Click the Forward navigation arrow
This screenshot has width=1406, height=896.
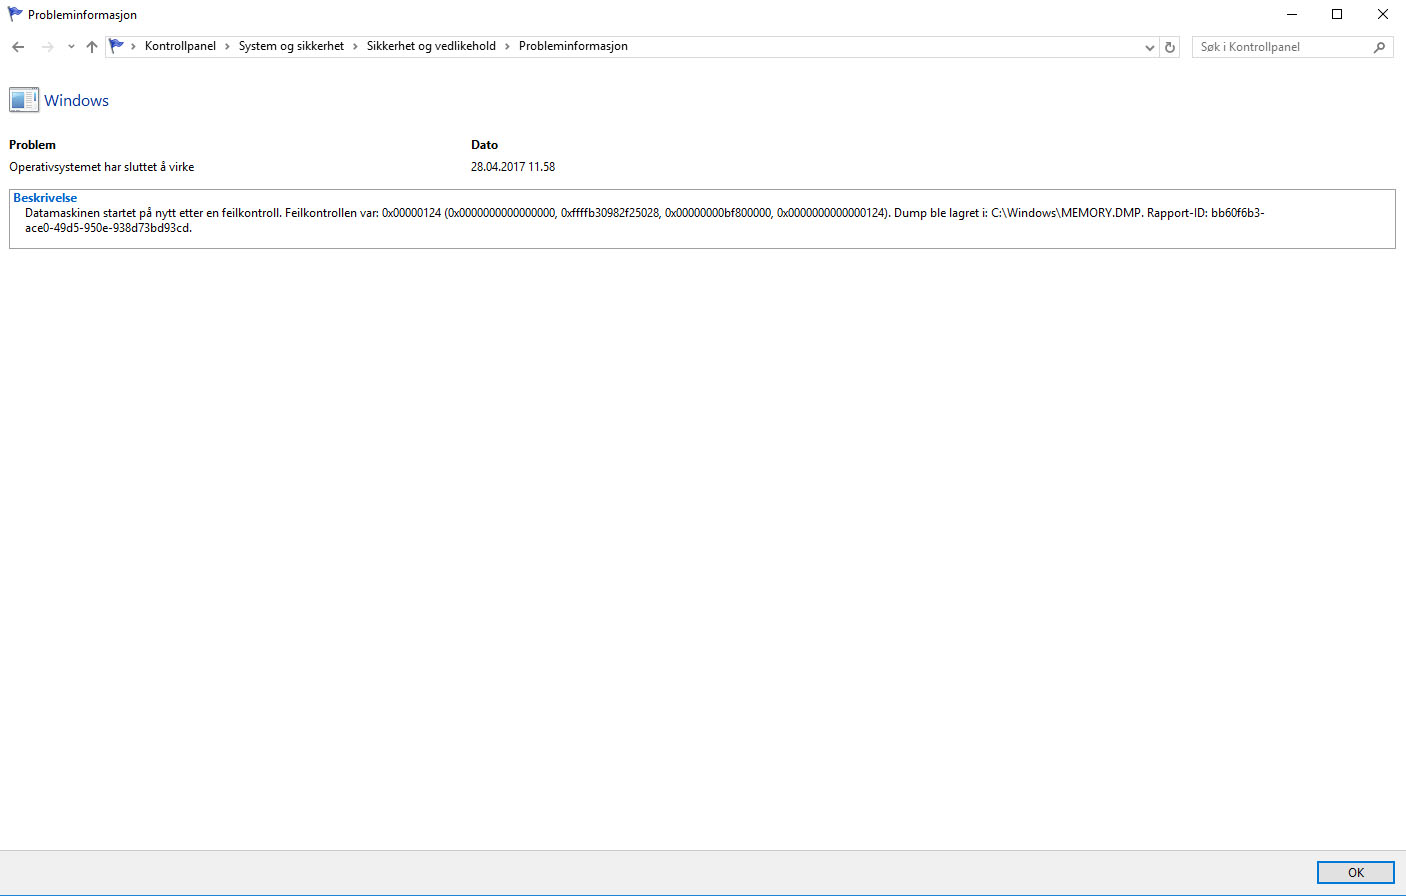[47, 47]
